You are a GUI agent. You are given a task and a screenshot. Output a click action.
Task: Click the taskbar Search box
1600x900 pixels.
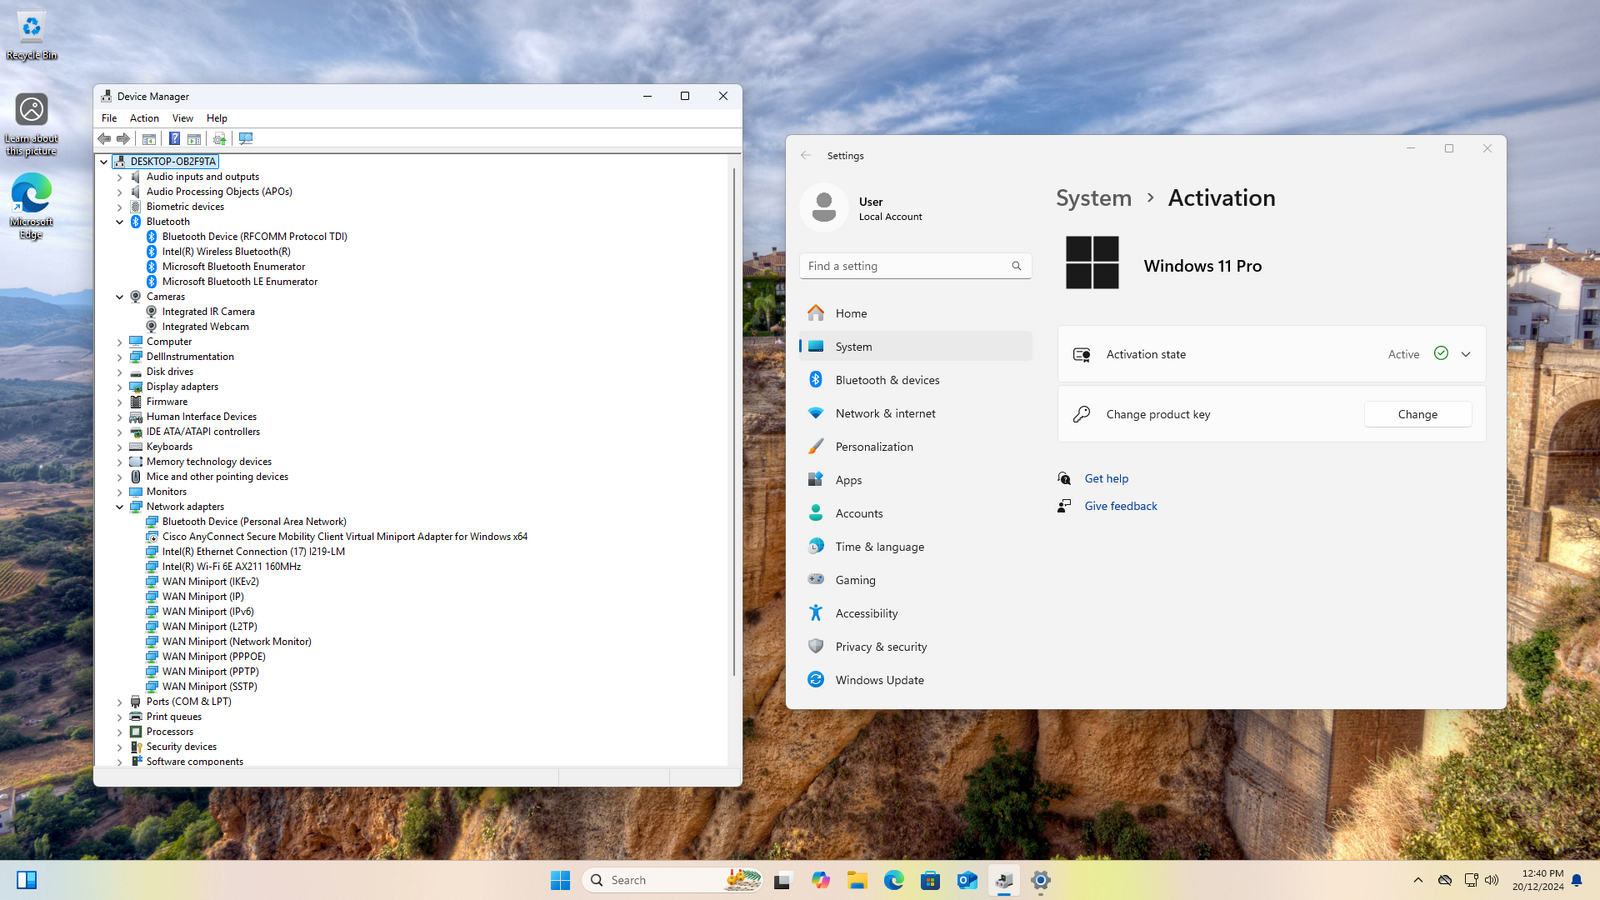pyautogui.click(x=672, y=880)
